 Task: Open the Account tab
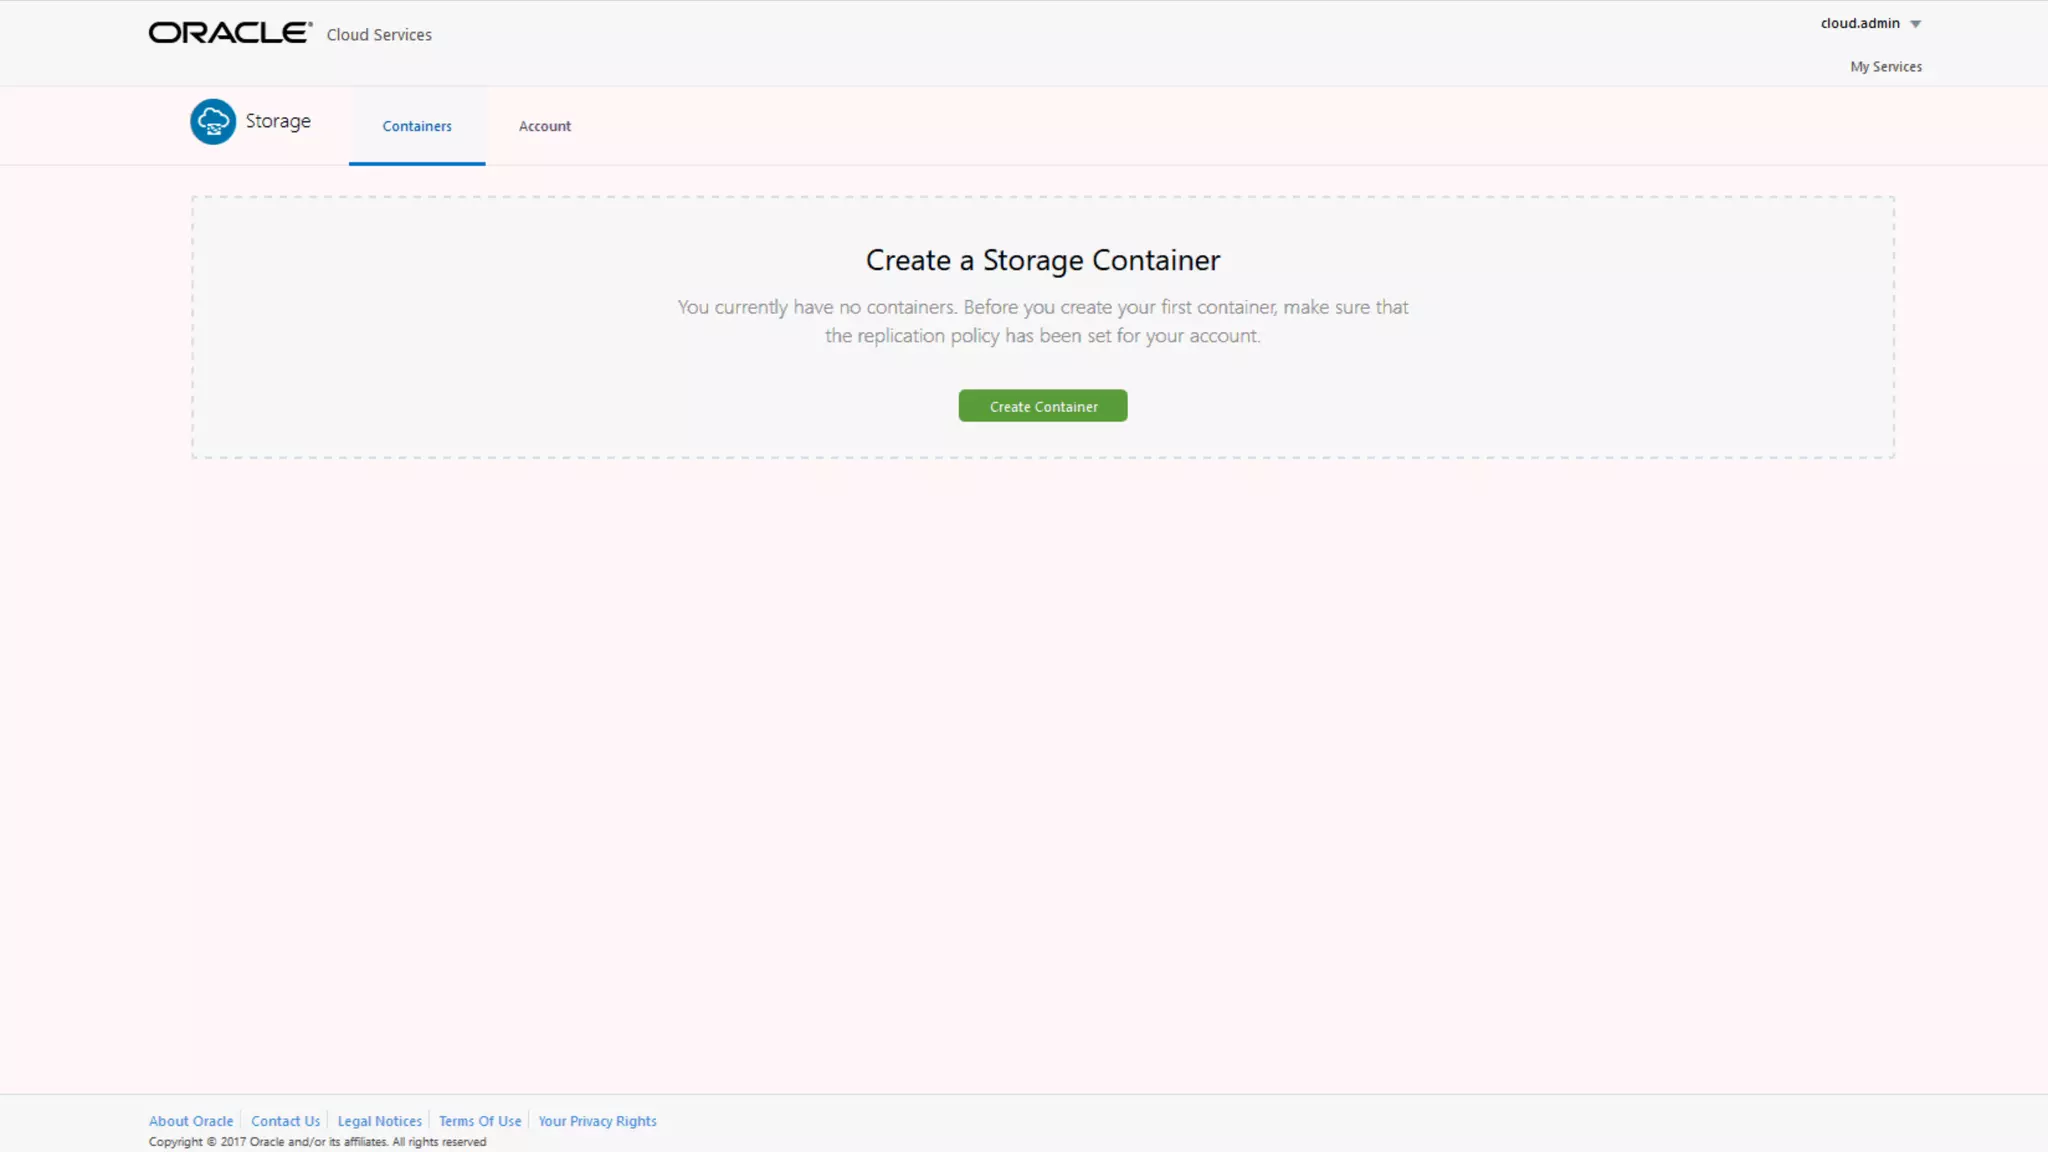point(544,126)
